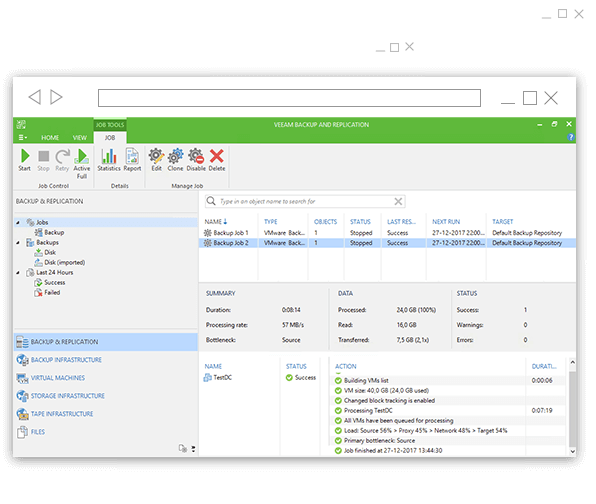Image resolution: width=596 pixels, height=504 pixels.
Task: Click the Duration column header in log
Action: coord(544,366)
